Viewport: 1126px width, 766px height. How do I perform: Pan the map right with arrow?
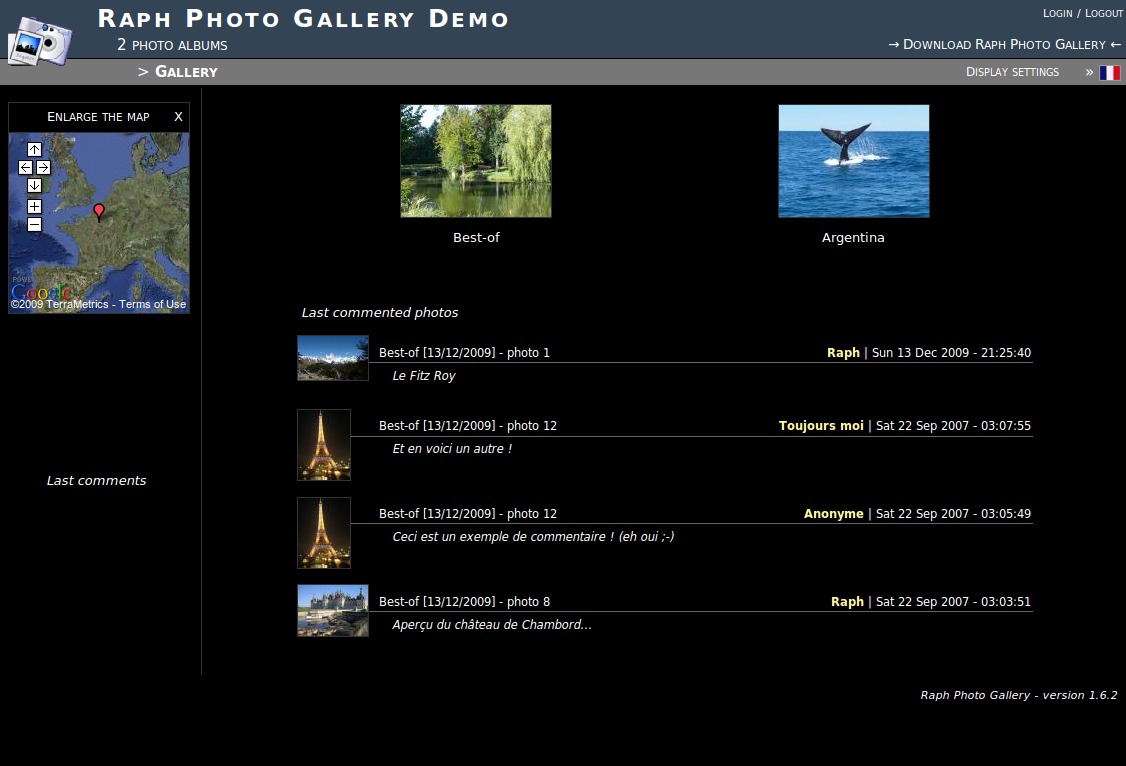43,167
